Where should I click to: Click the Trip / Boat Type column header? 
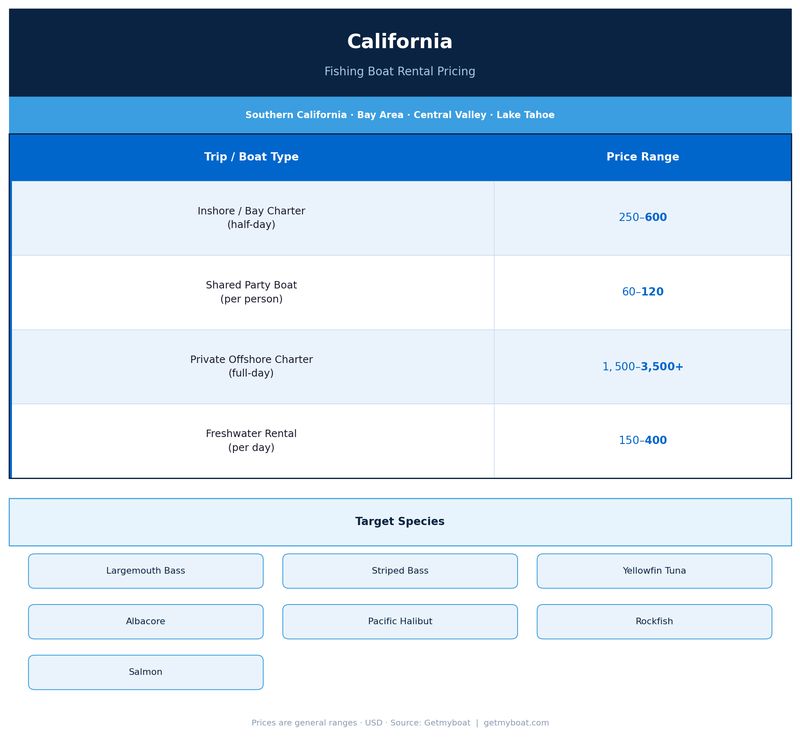251,157
